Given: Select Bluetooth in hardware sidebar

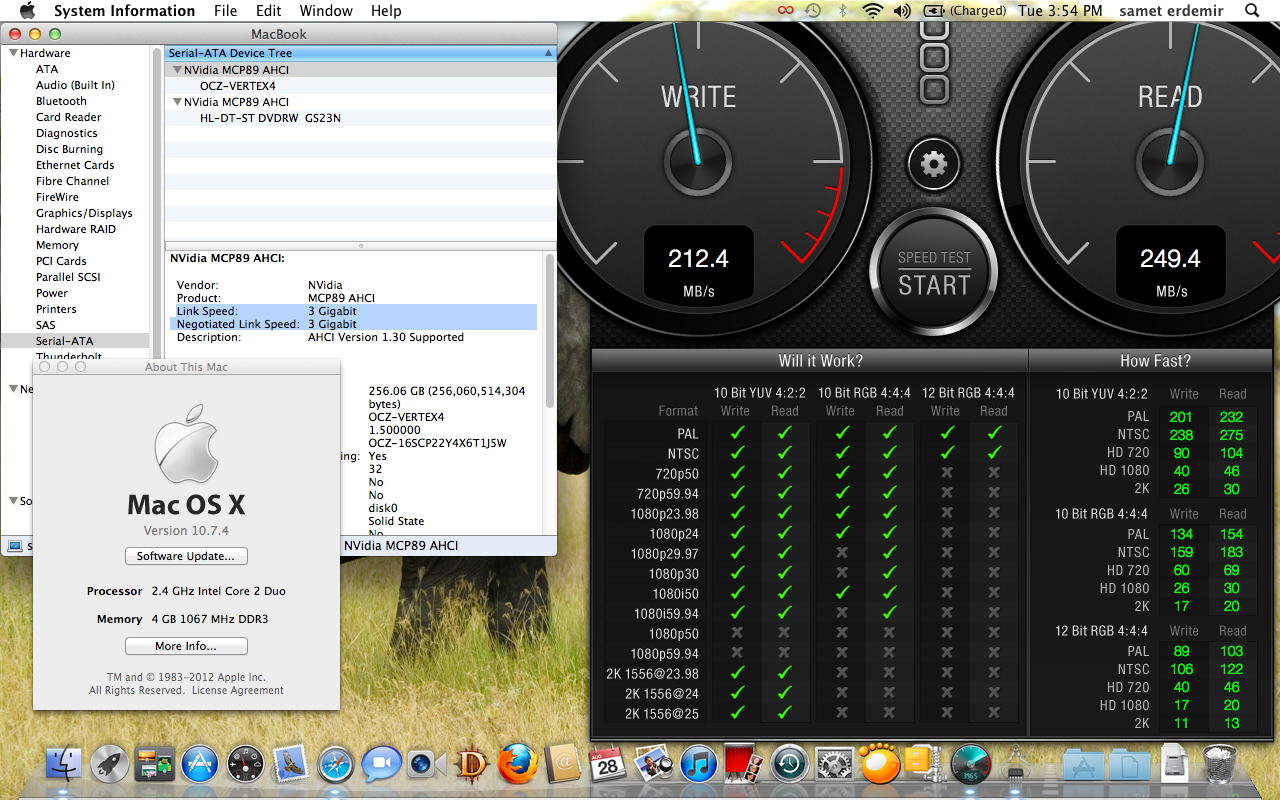Looking at the screenshot, I should (61, 101).
